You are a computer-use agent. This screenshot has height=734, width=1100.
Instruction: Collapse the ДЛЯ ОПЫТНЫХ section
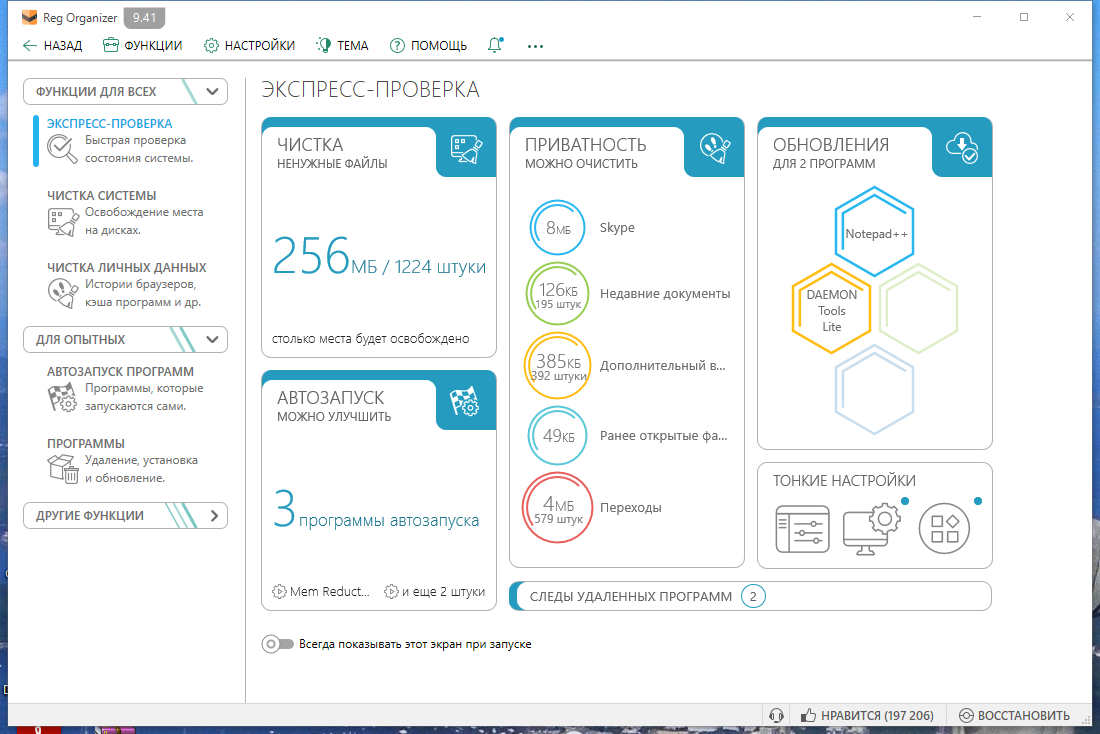point(211,340)
